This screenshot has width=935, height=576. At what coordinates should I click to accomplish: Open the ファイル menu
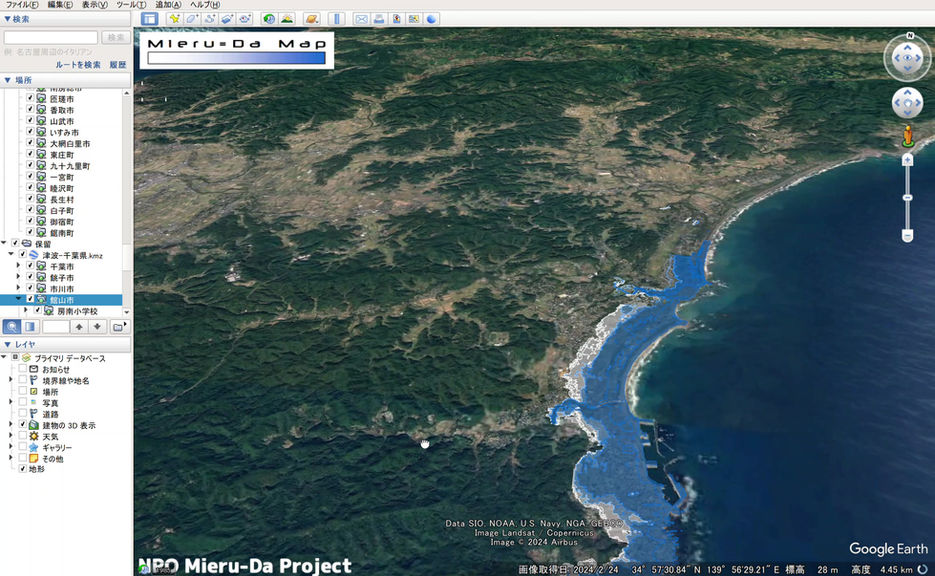22,5
